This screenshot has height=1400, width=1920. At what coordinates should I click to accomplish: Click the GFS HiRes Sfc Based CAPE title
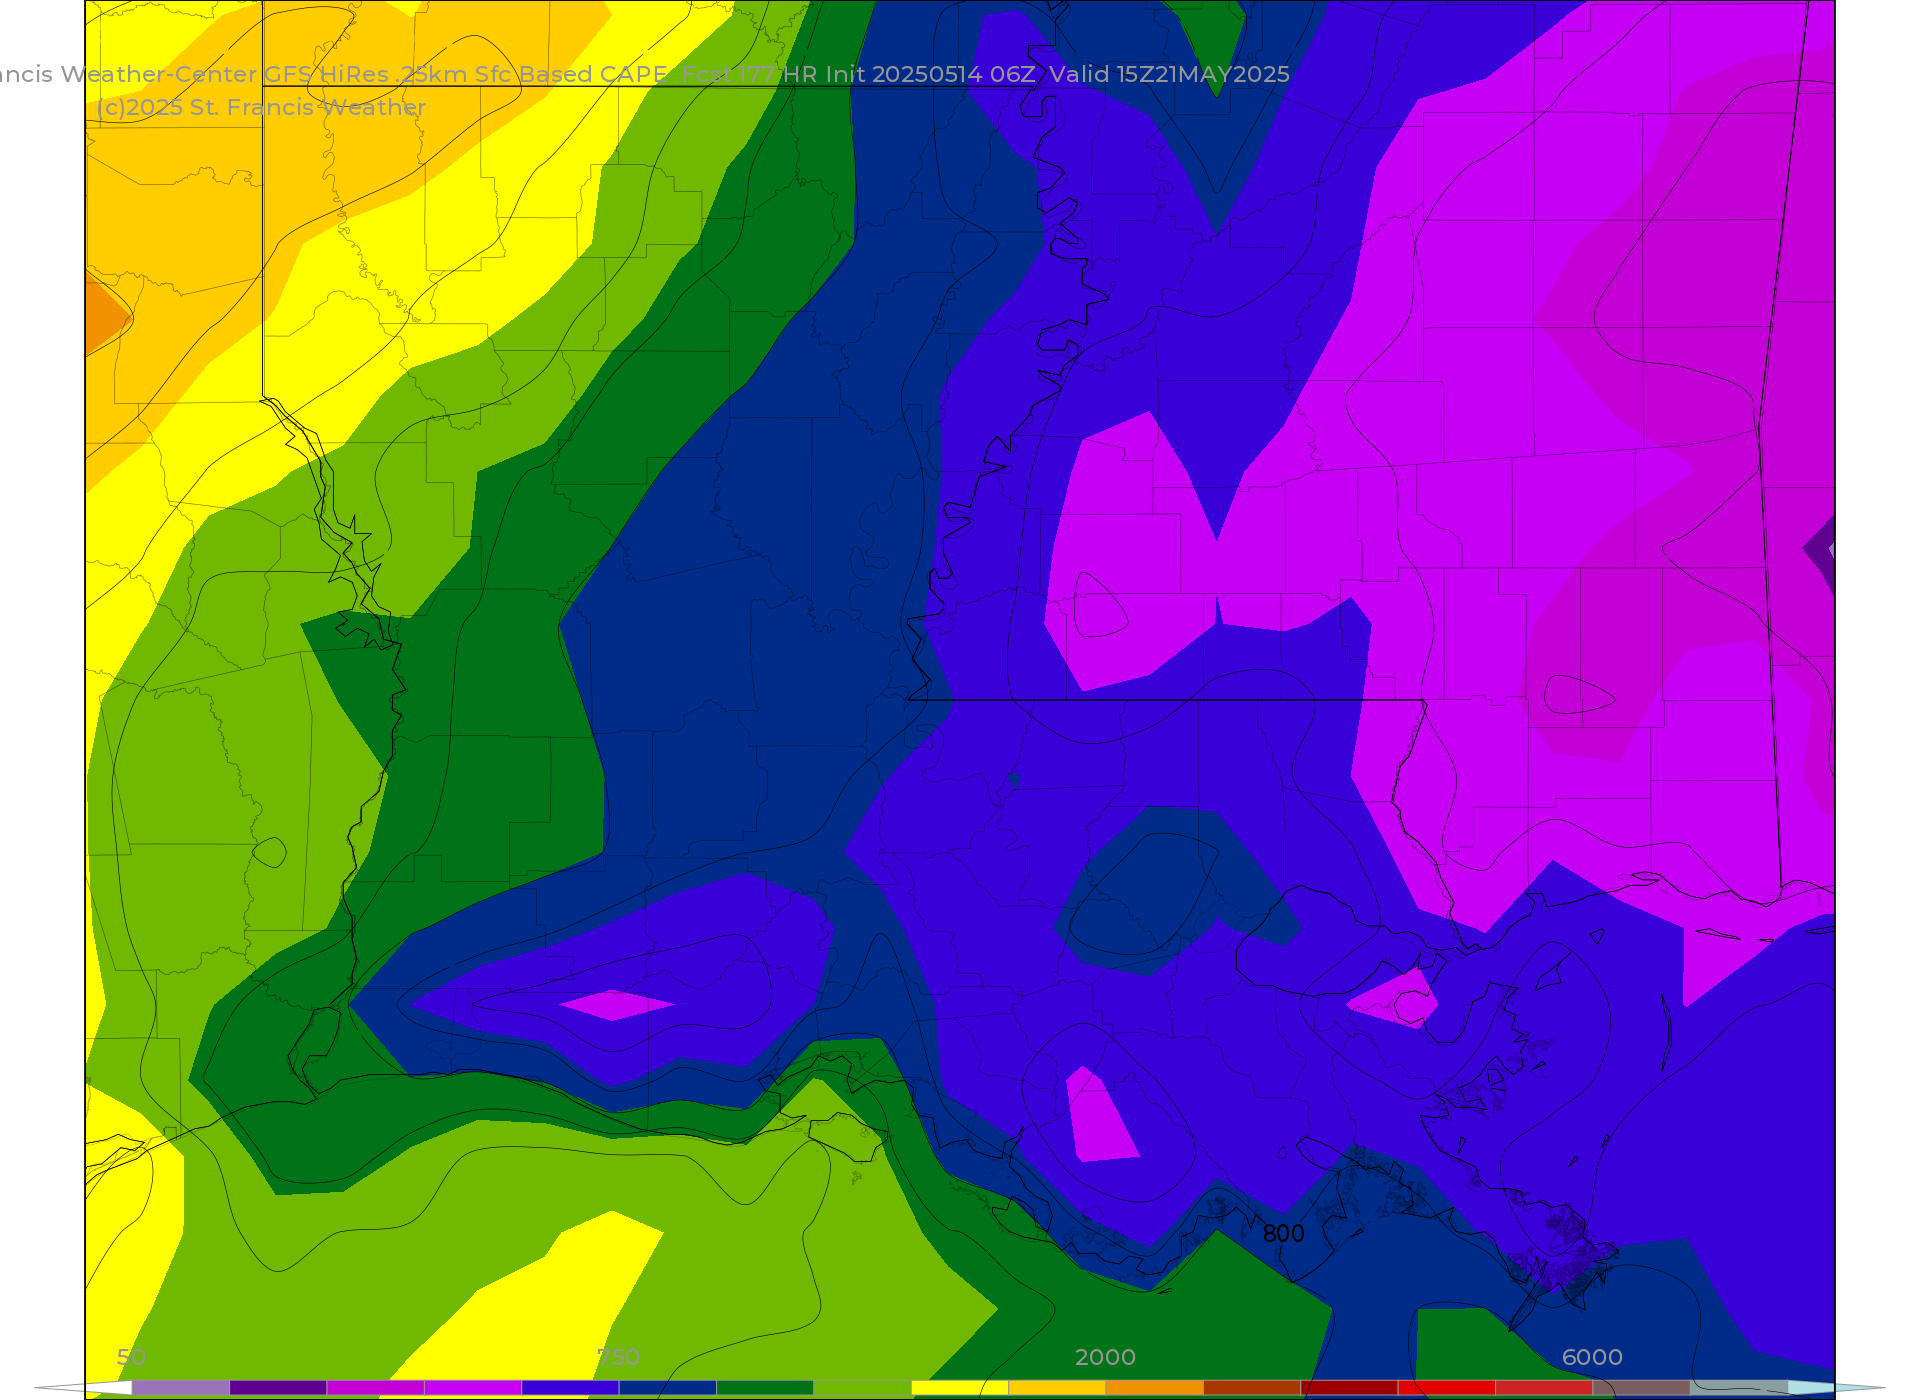point(645,74)
